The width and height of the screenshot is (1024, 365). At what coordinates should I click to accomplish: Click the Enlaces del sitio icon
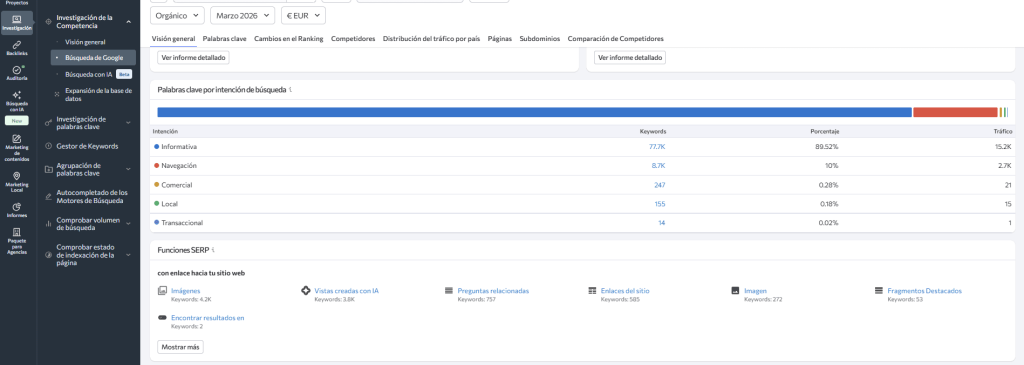click(x=592, y=291)
